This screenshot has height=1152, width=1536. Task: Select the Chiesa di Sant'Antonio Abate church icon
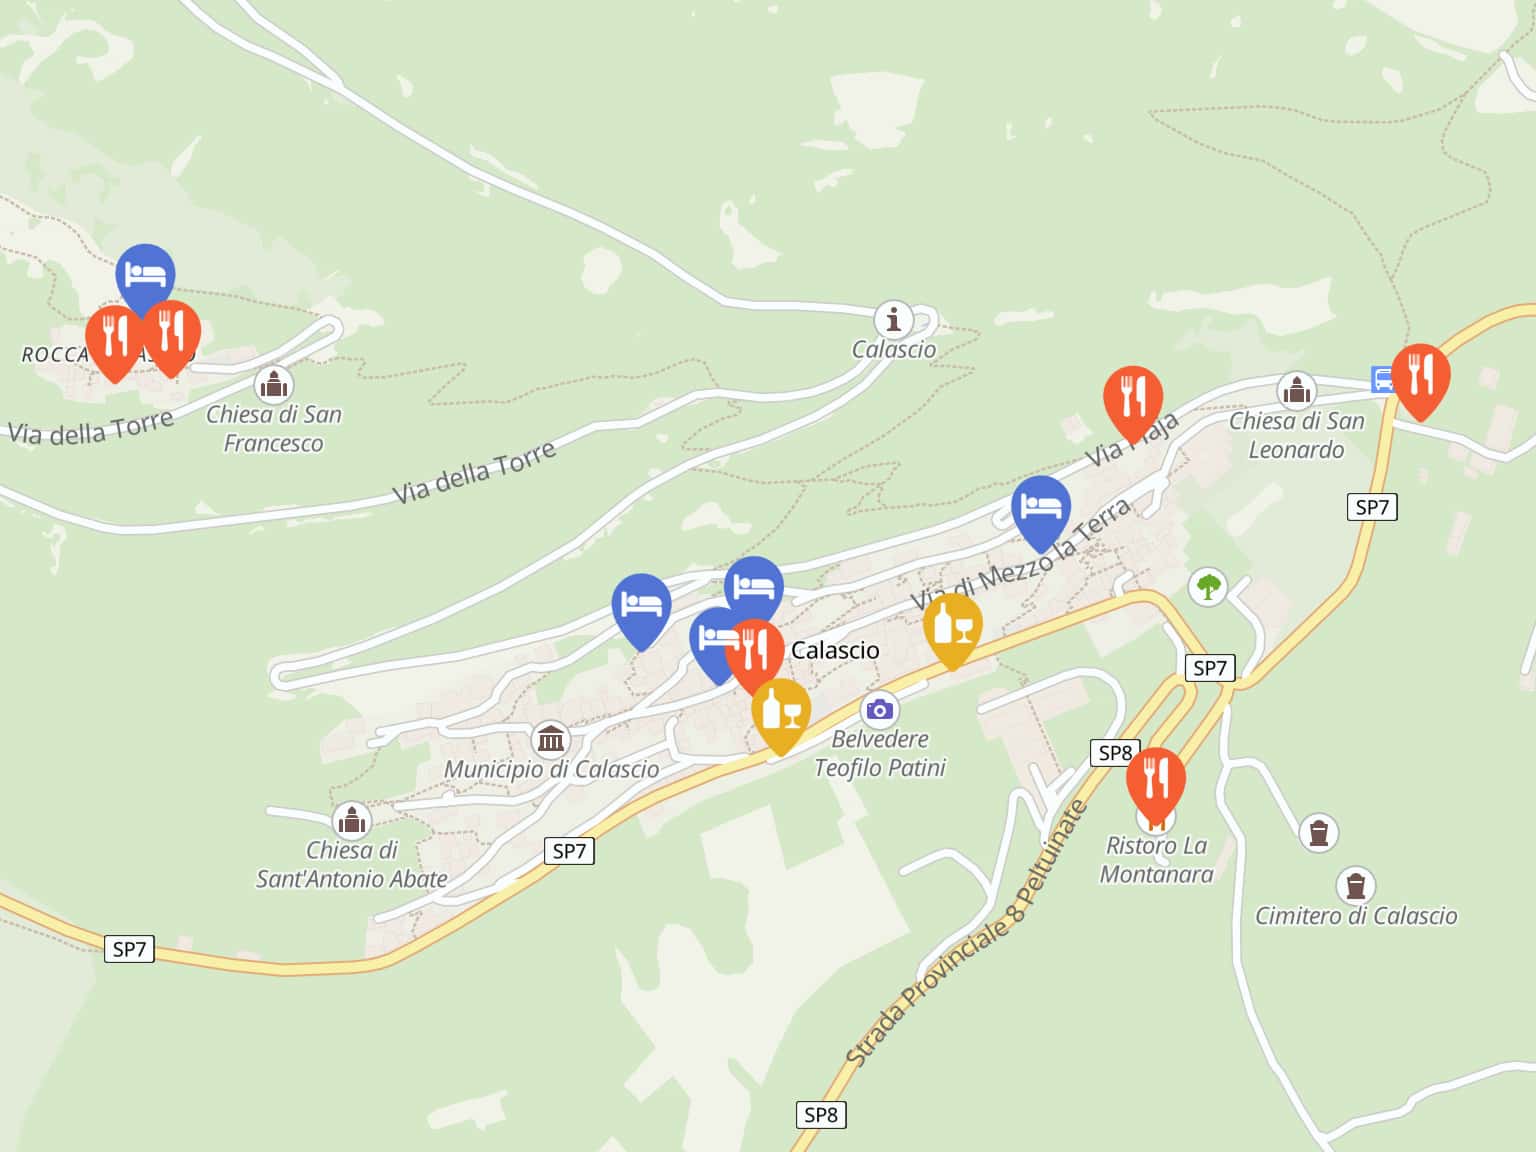[x=351, y=820]
